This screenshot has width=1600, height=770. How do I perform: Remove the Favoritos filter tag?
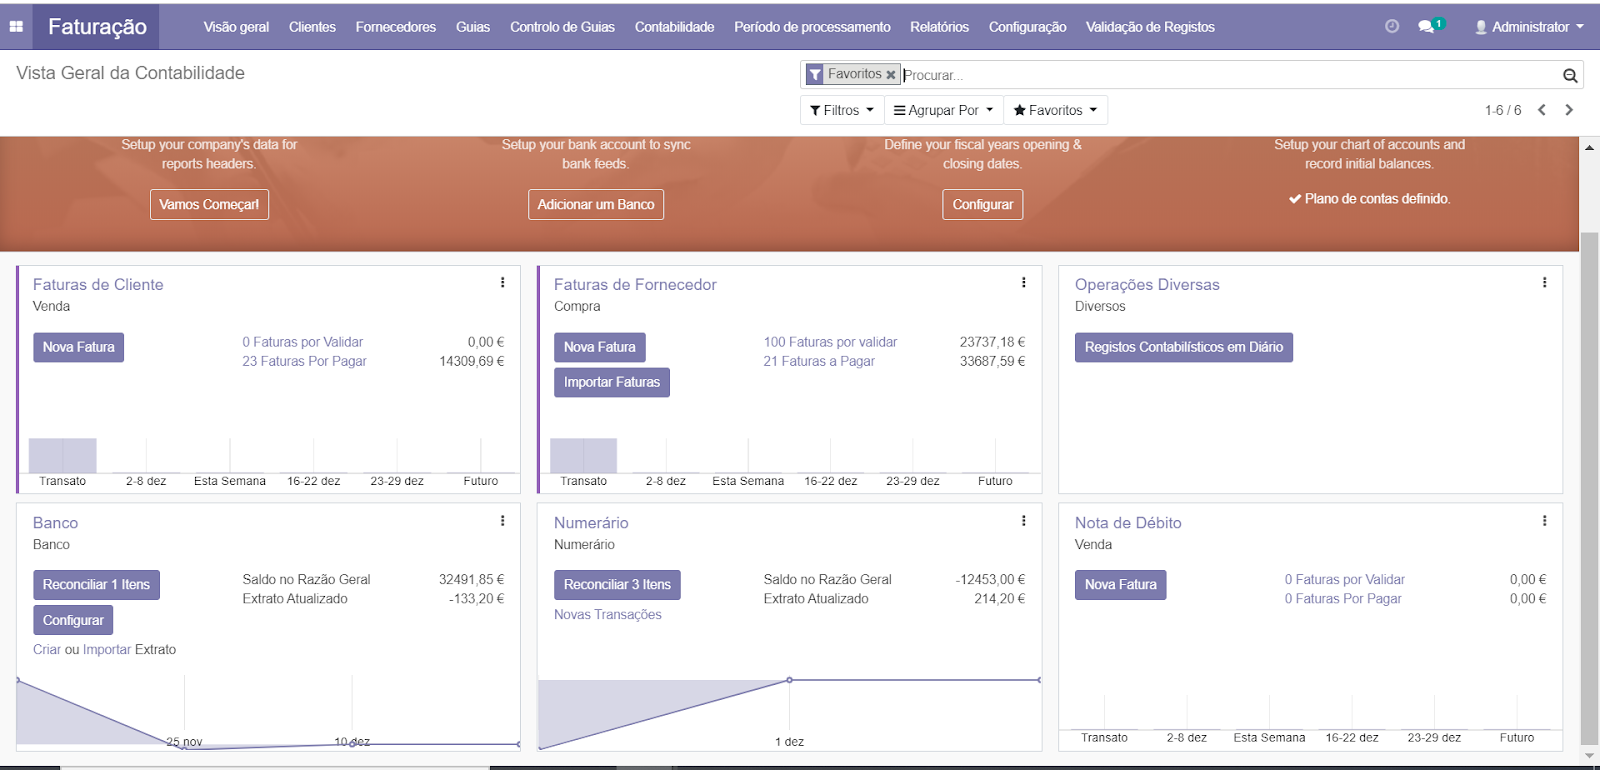(891, 75)
